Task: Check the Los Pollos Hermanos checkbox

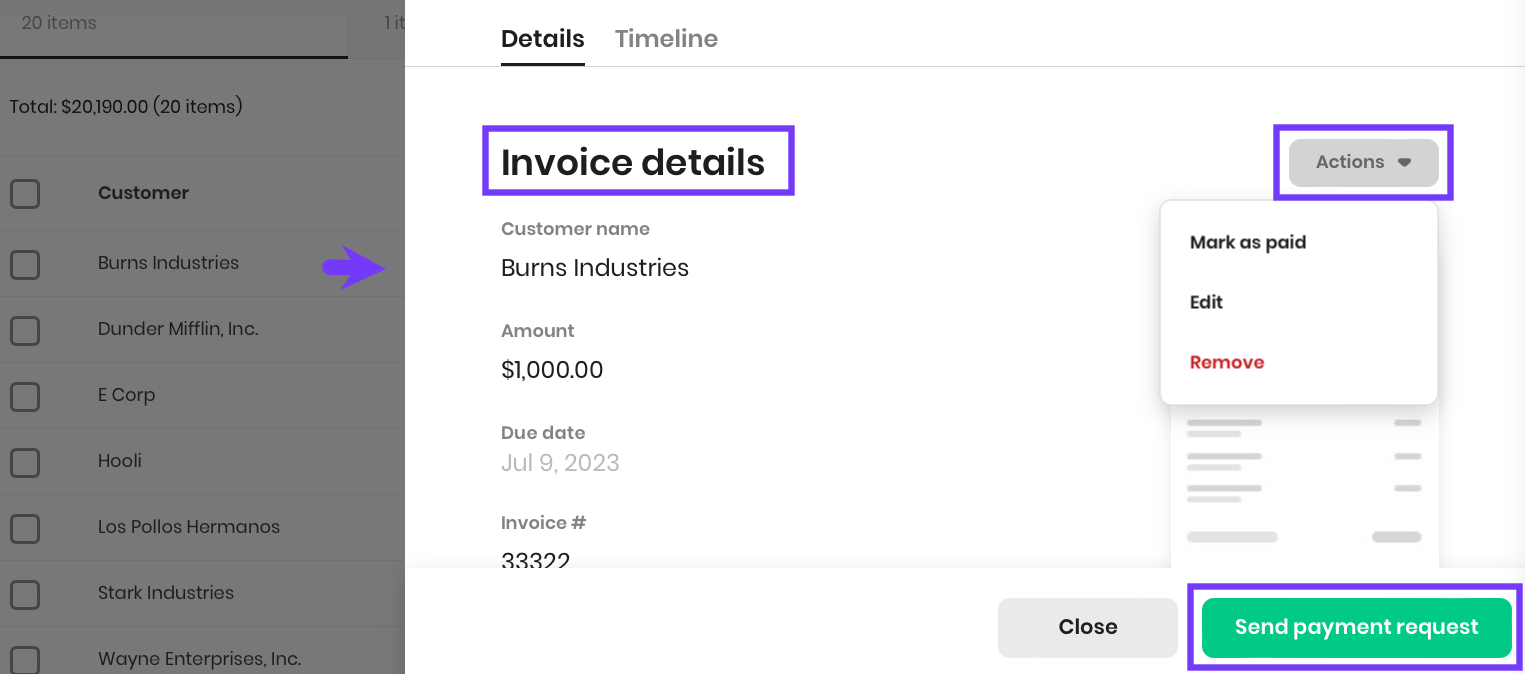Action: tap(25, 528)
